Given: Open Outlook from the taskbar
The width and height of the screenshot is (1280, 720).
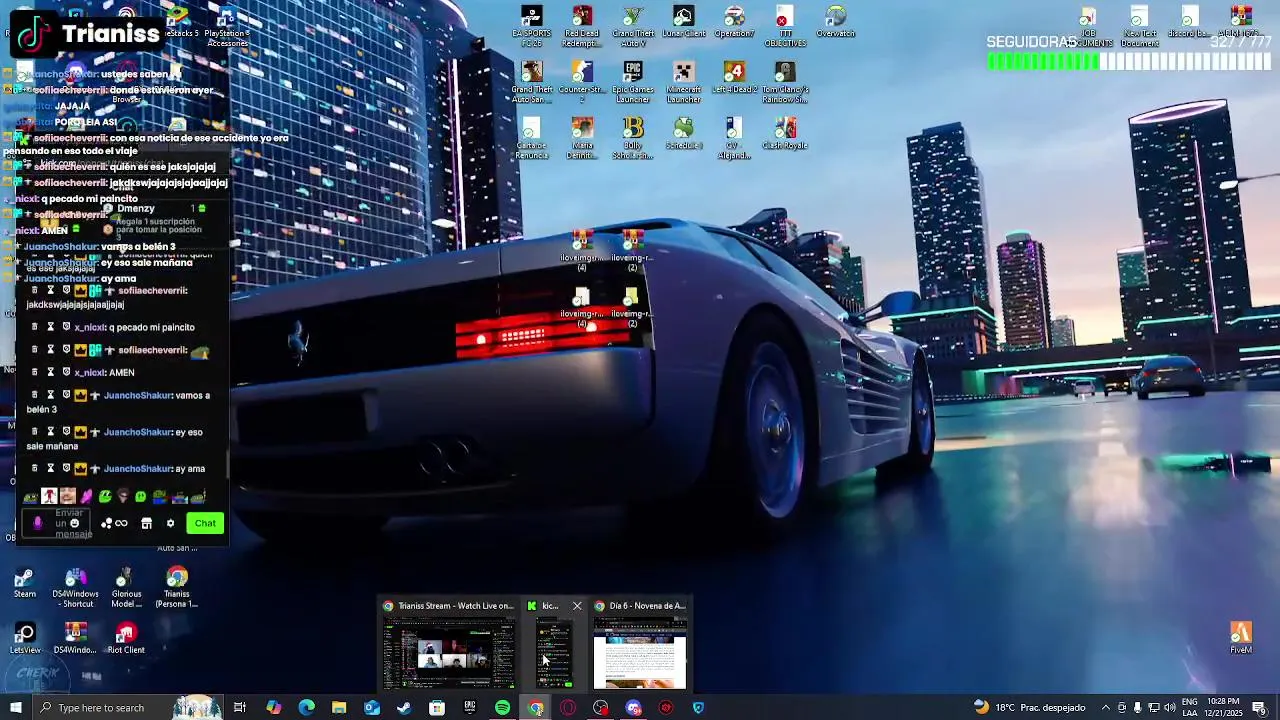Looking at the screenshot, I should (x=372, y=708).
